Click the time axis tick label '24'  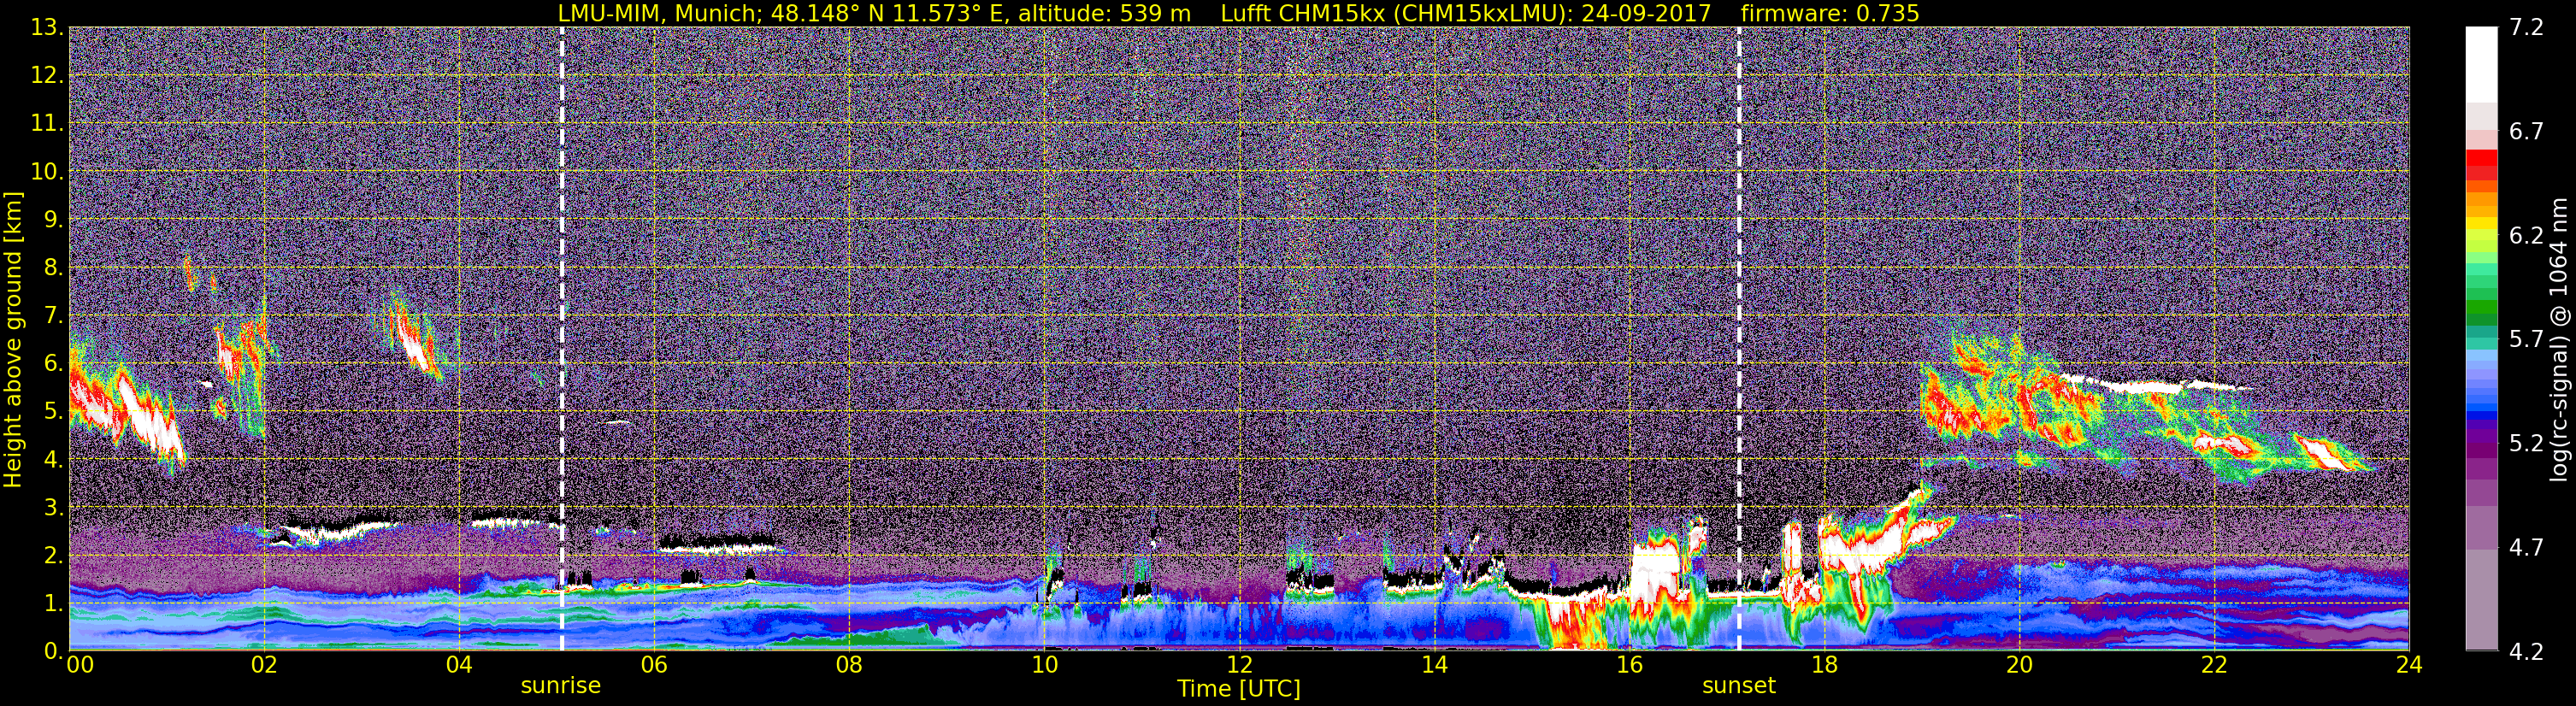click(x=2409, y=666)
